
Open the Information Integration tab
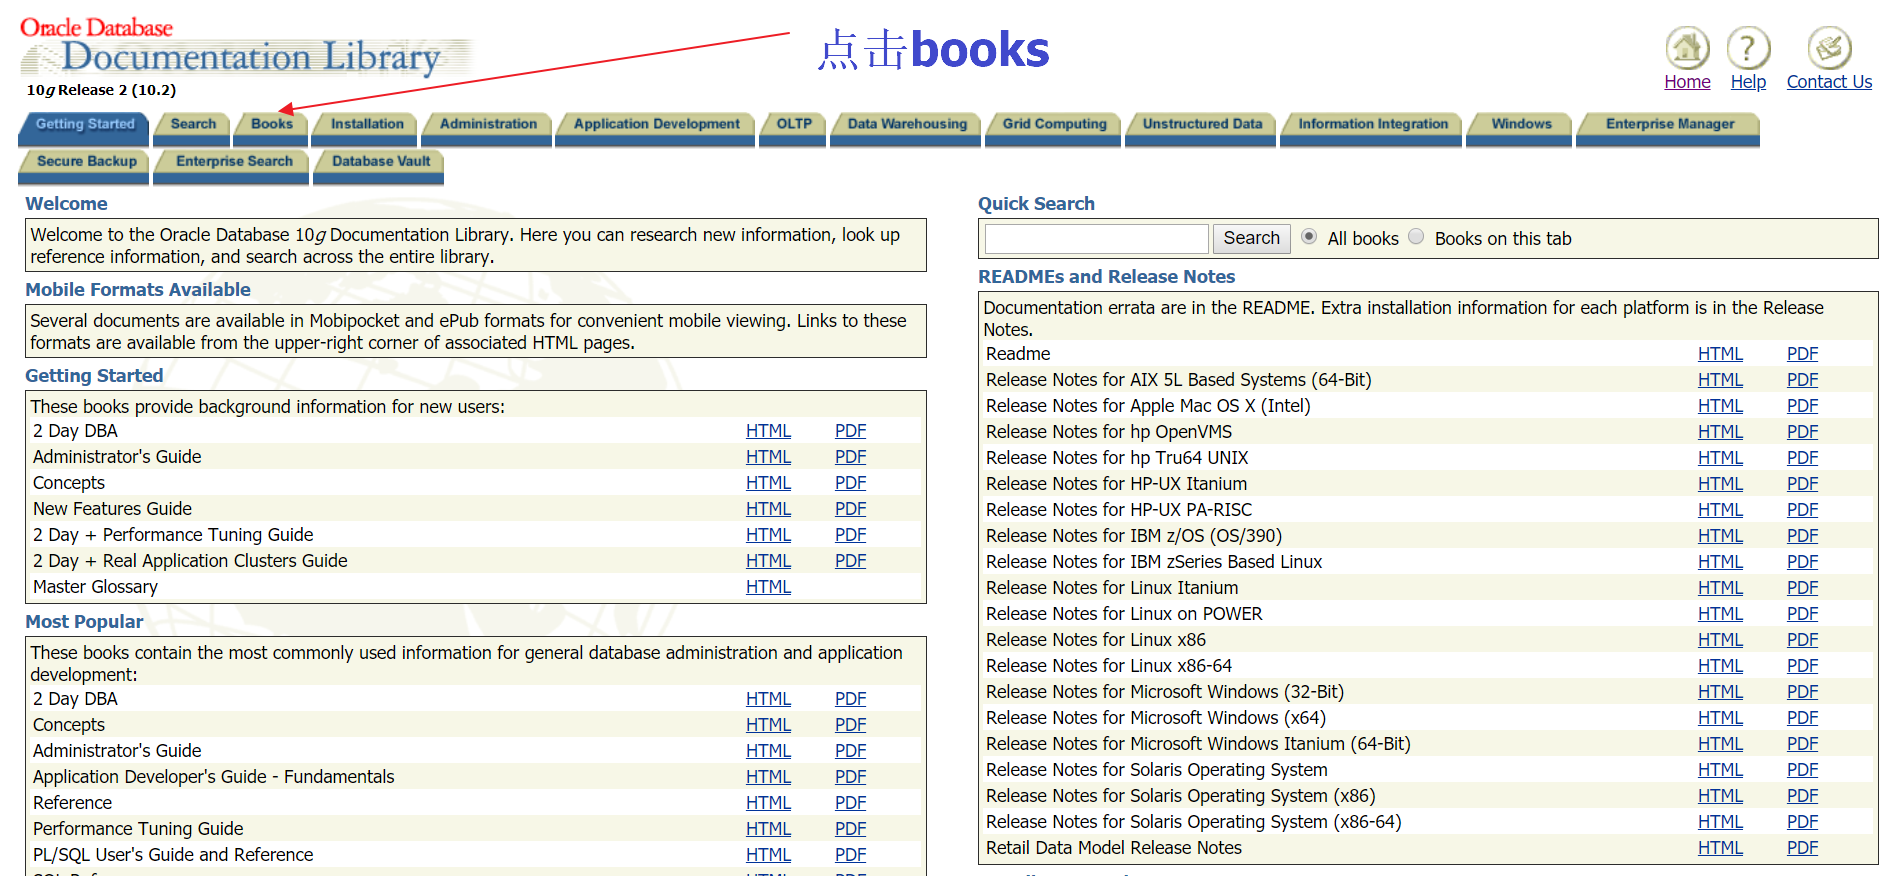pyautogui.click(x=1372, y=128)
